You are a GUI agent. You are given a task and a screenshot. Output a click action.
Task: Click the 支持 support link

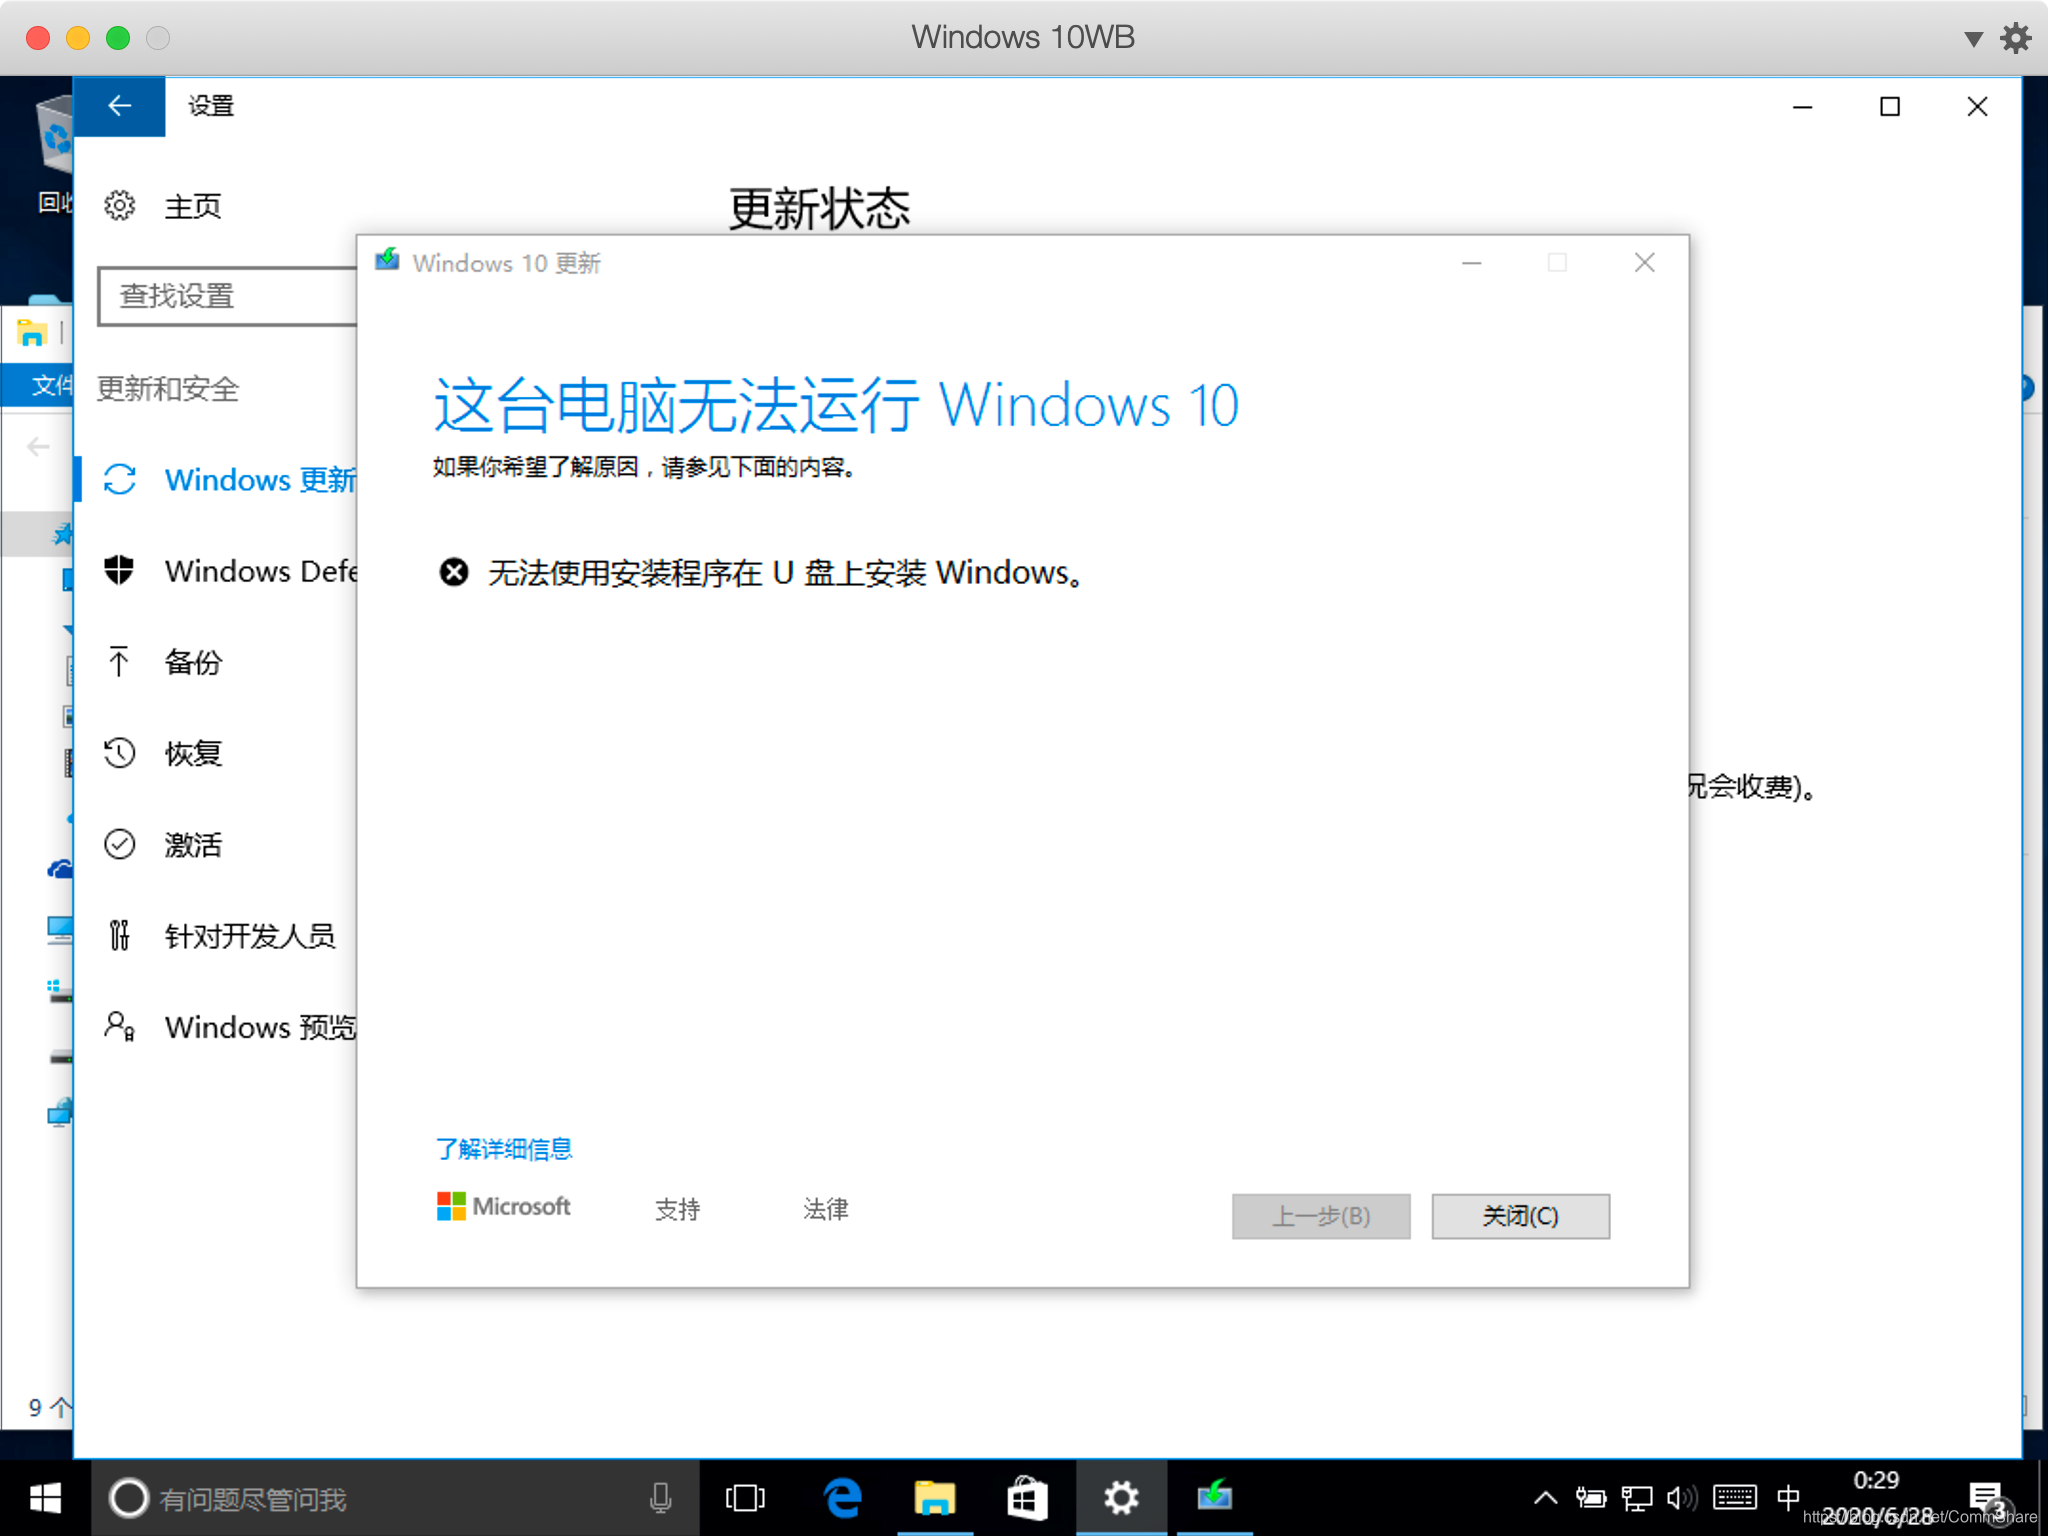pyautogui.click(x=677, y=1210)
